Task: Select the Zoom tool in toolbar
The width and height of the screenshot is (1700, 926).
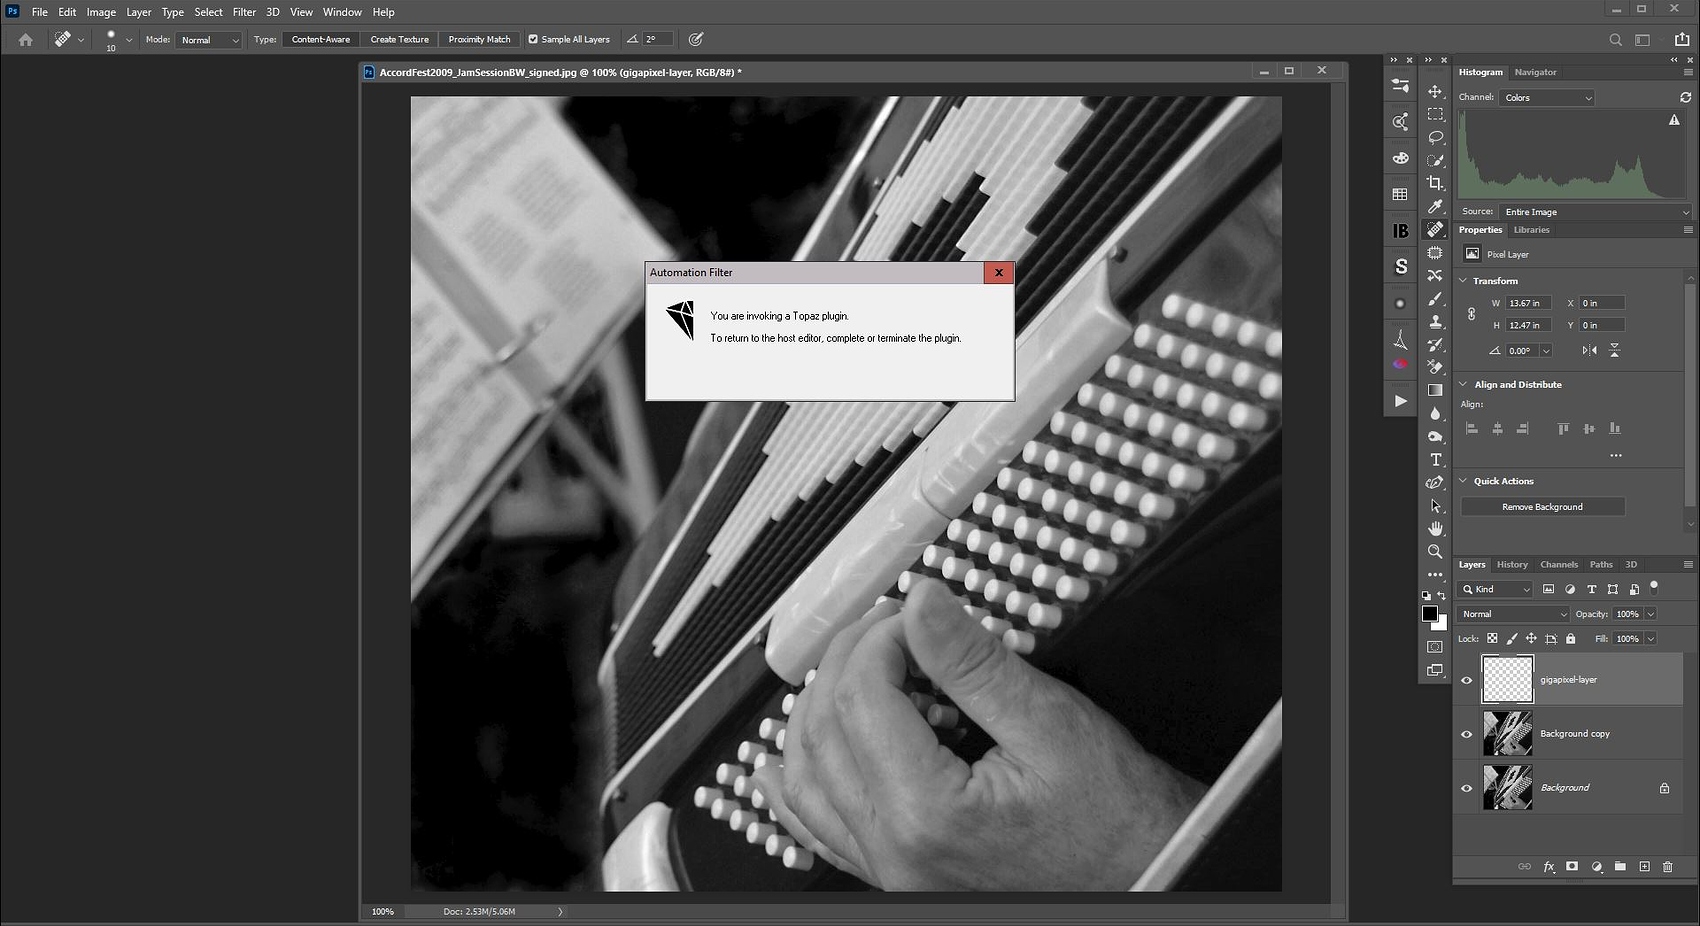Action: click(1435, 551)
